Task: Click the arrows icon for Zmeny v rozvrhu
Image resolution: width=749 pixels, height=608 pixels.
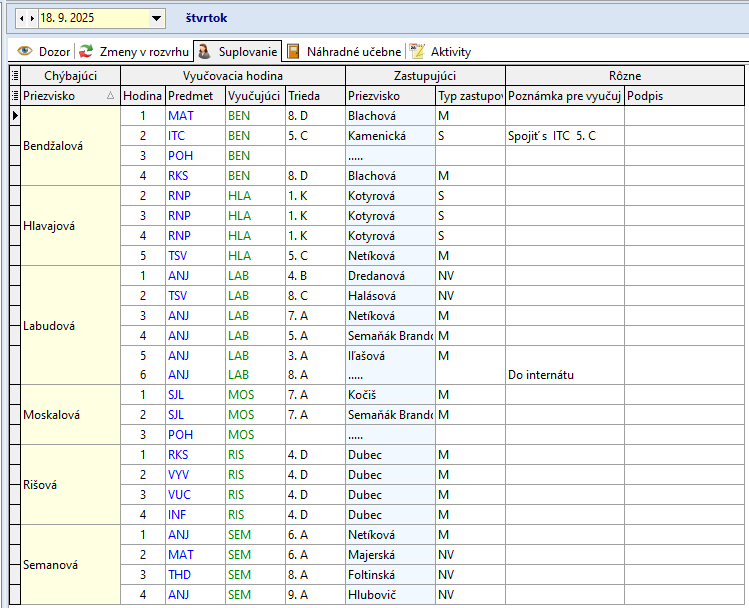Action: click(x=87, y=51)
